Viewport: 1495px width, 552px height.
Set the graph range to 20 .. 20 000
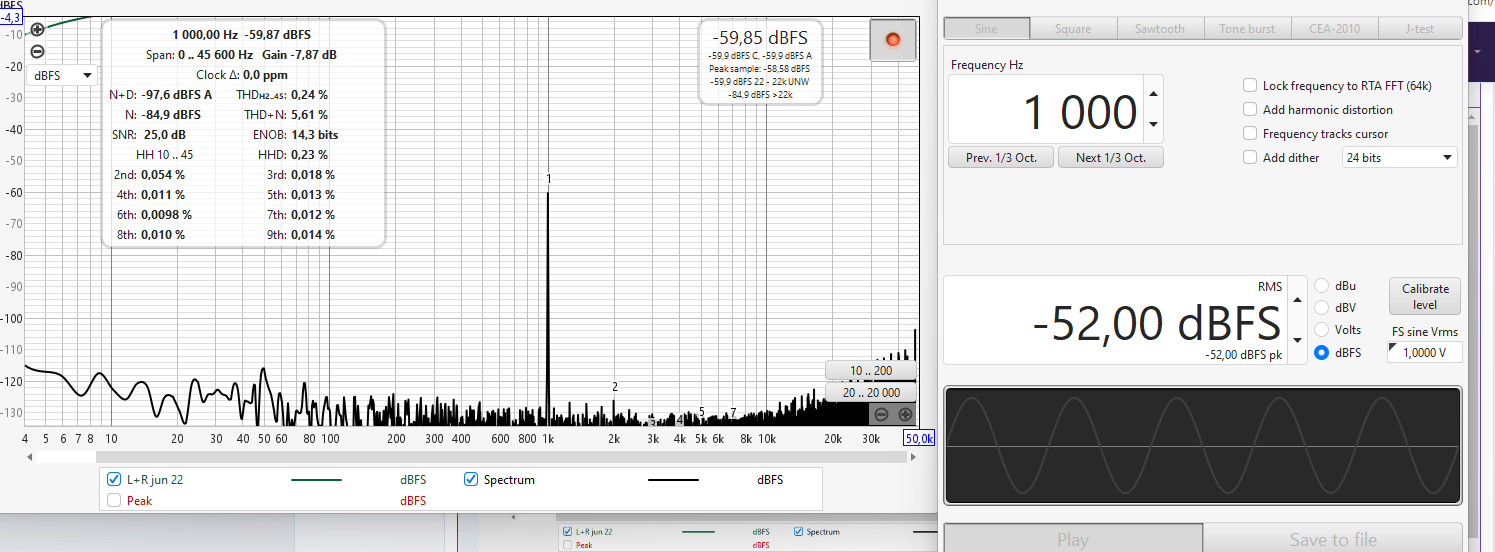[x=870, y=393]
